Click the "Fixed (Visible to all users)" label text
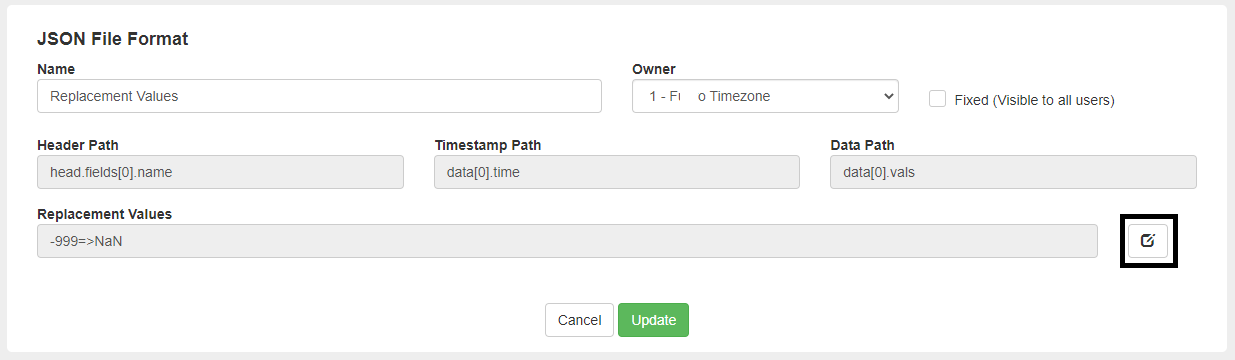The width and height of the screenshot is (1235, 360). point(1034,100)
